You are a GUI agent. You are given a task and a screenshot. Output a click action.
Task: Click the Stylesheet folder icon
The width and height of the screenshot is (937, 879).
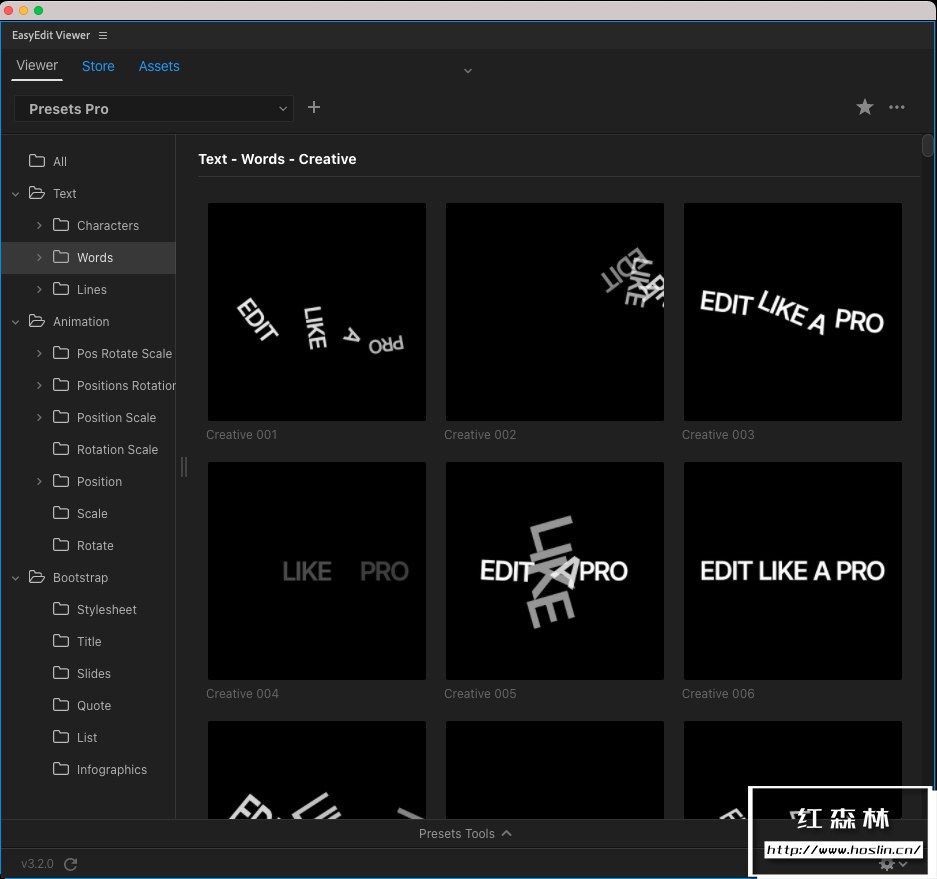click(61, 609)
